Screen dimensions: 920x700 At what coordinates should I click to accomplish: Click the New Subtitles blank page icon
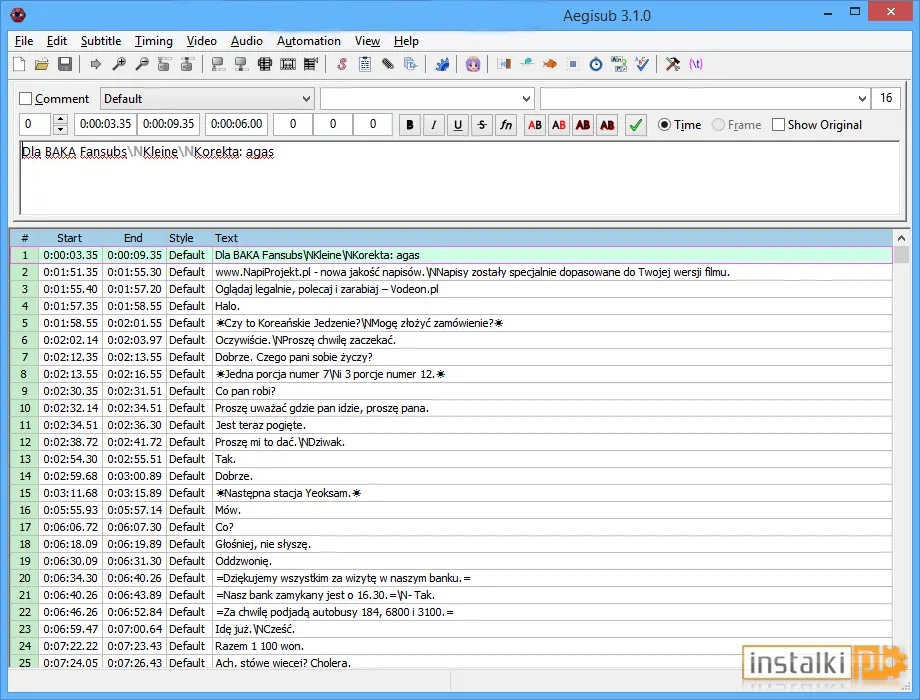point(19,64)
